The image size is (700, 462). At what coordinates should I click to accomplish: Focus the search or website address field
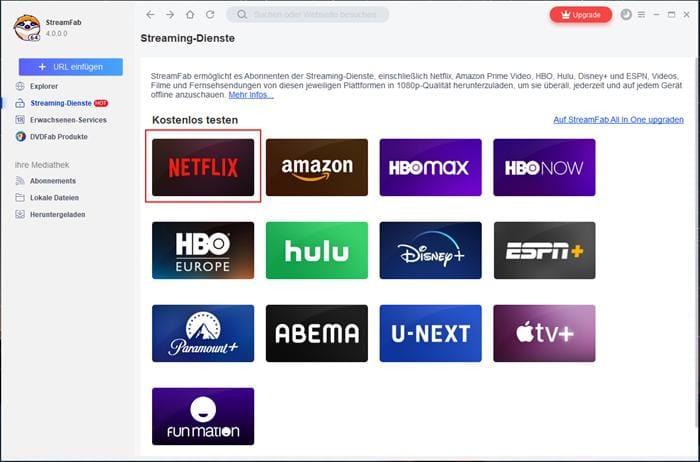(308, 15)
